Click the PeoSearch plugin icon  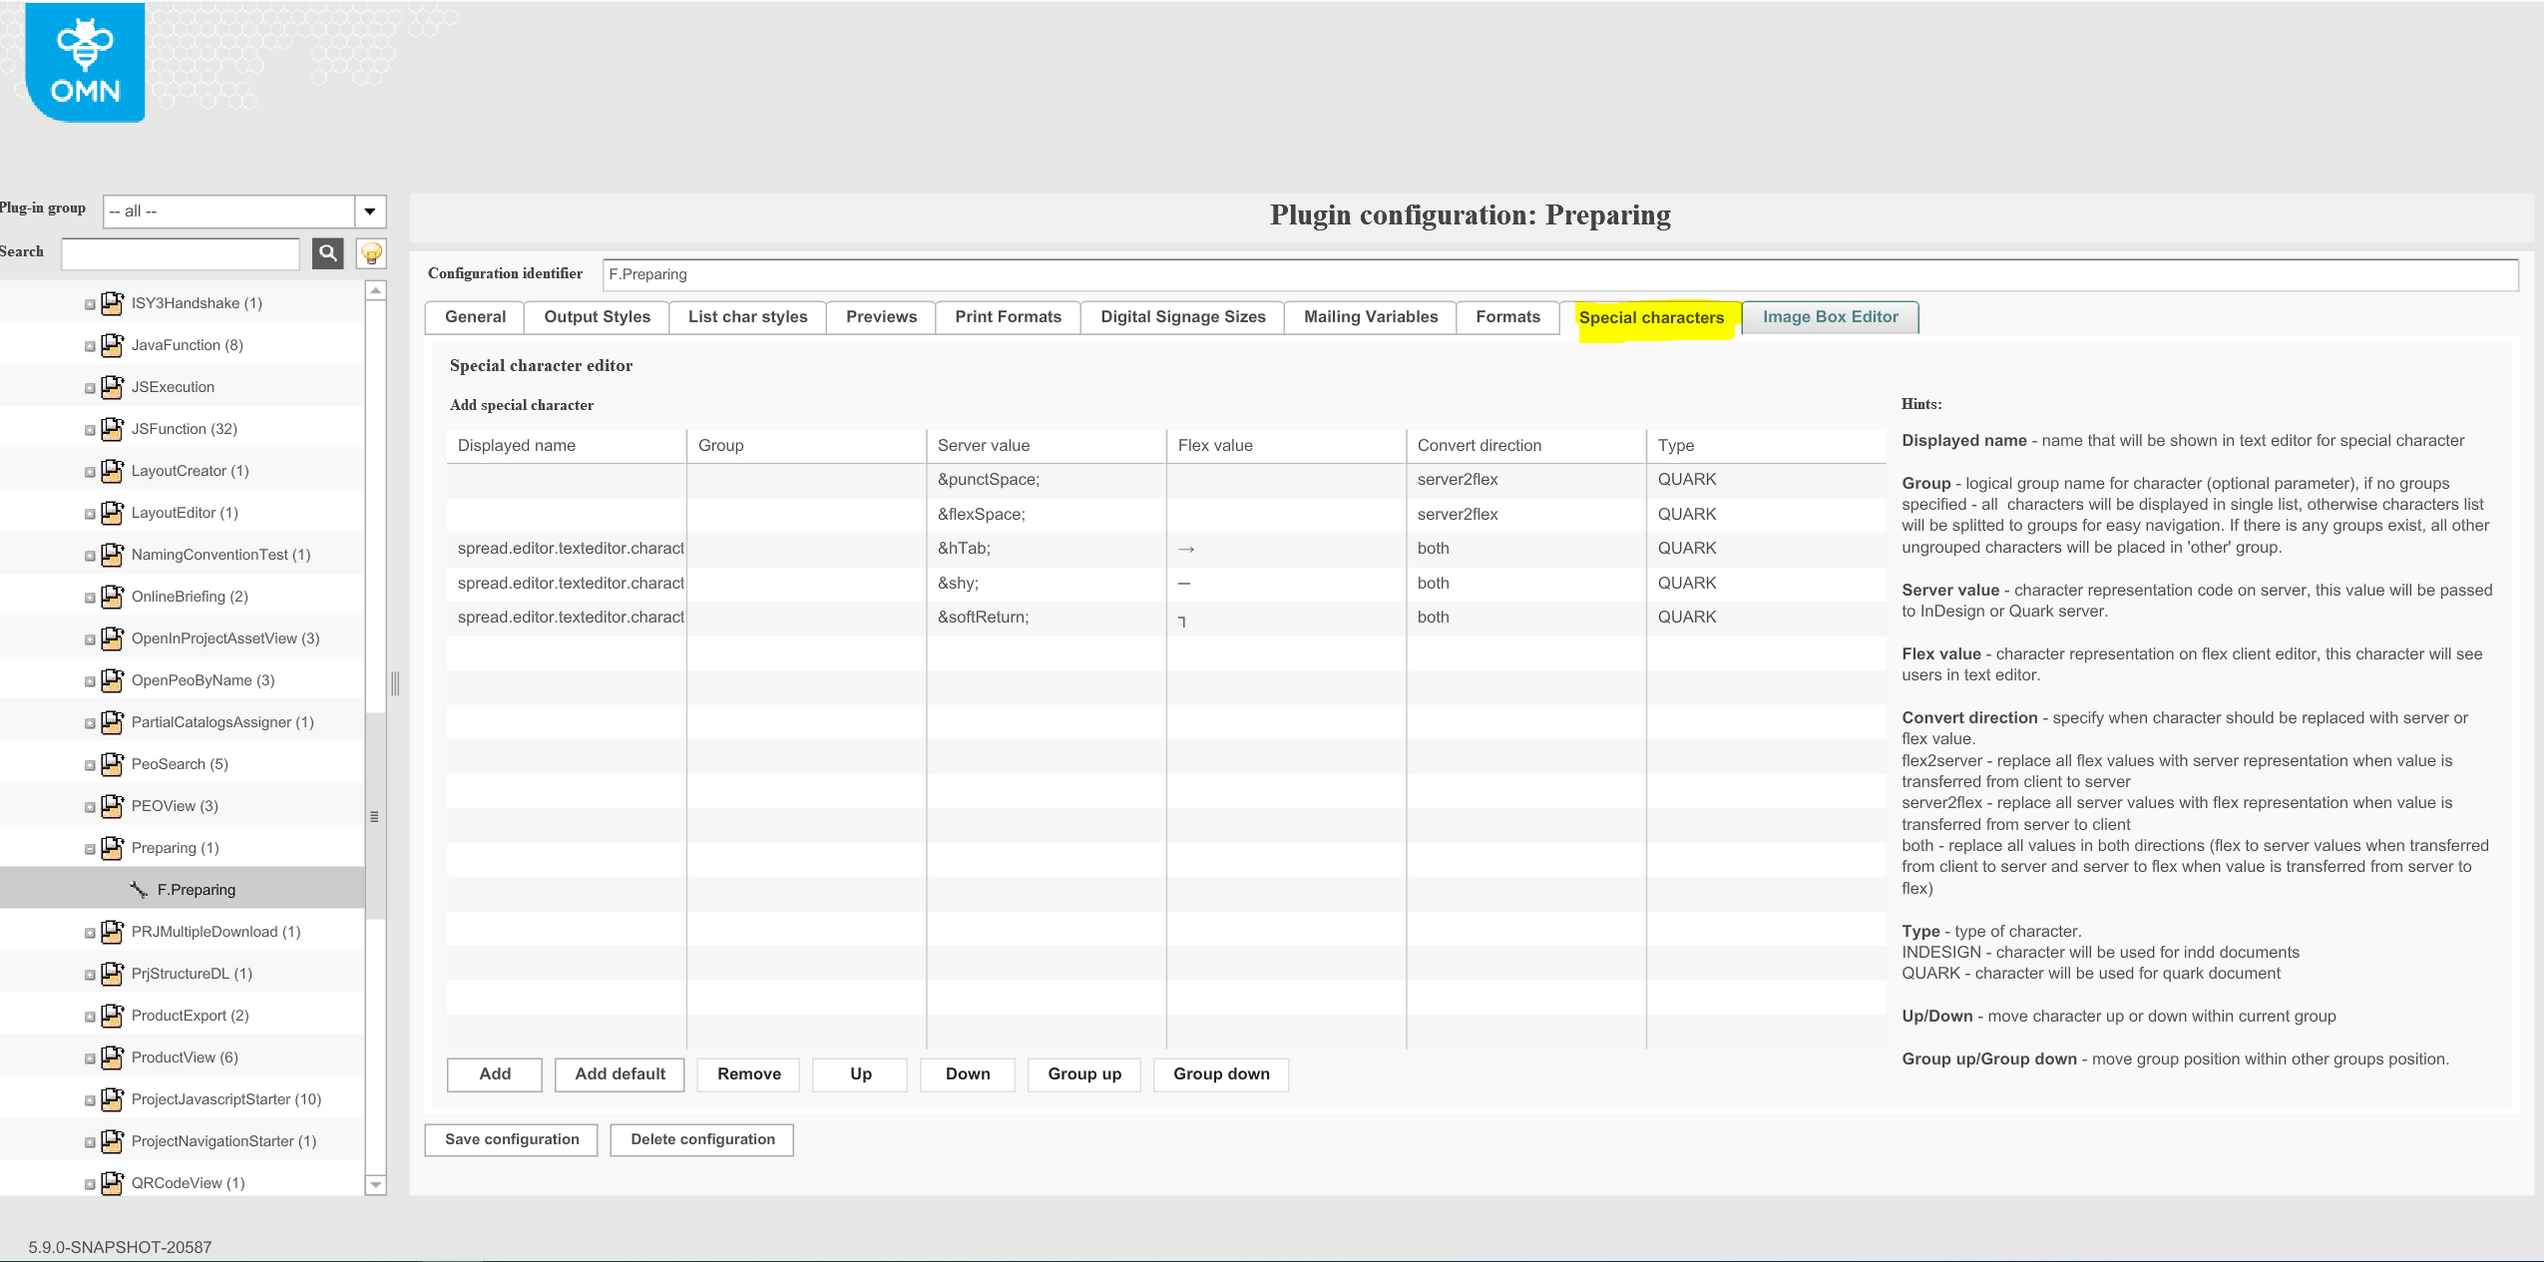[113, 764]
